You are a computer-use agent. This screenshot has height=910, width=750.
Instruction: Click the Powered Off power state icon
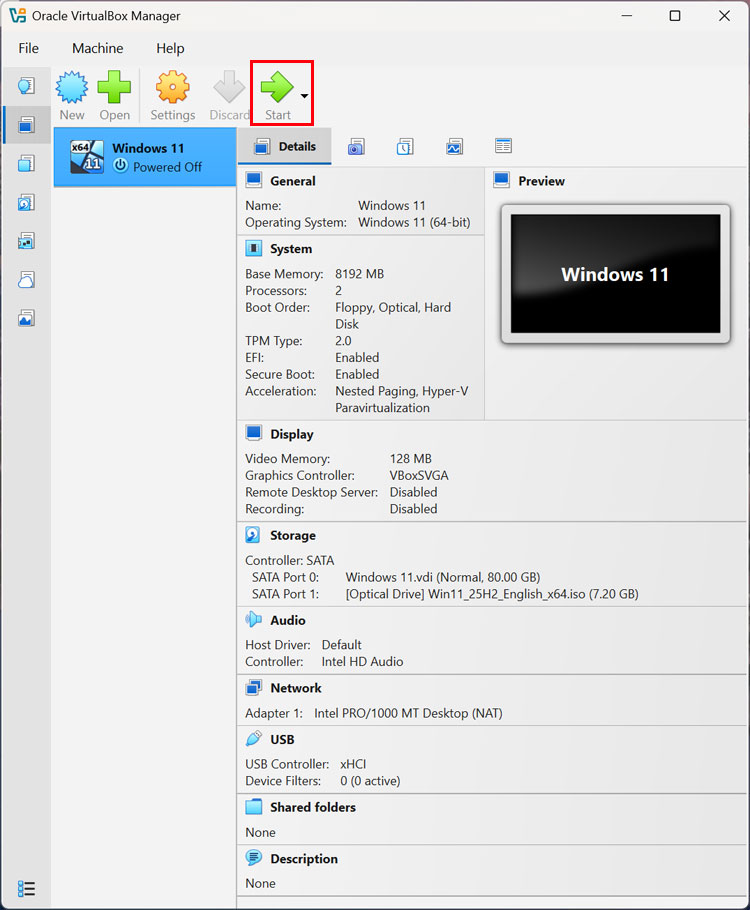[x=120, y=166]
